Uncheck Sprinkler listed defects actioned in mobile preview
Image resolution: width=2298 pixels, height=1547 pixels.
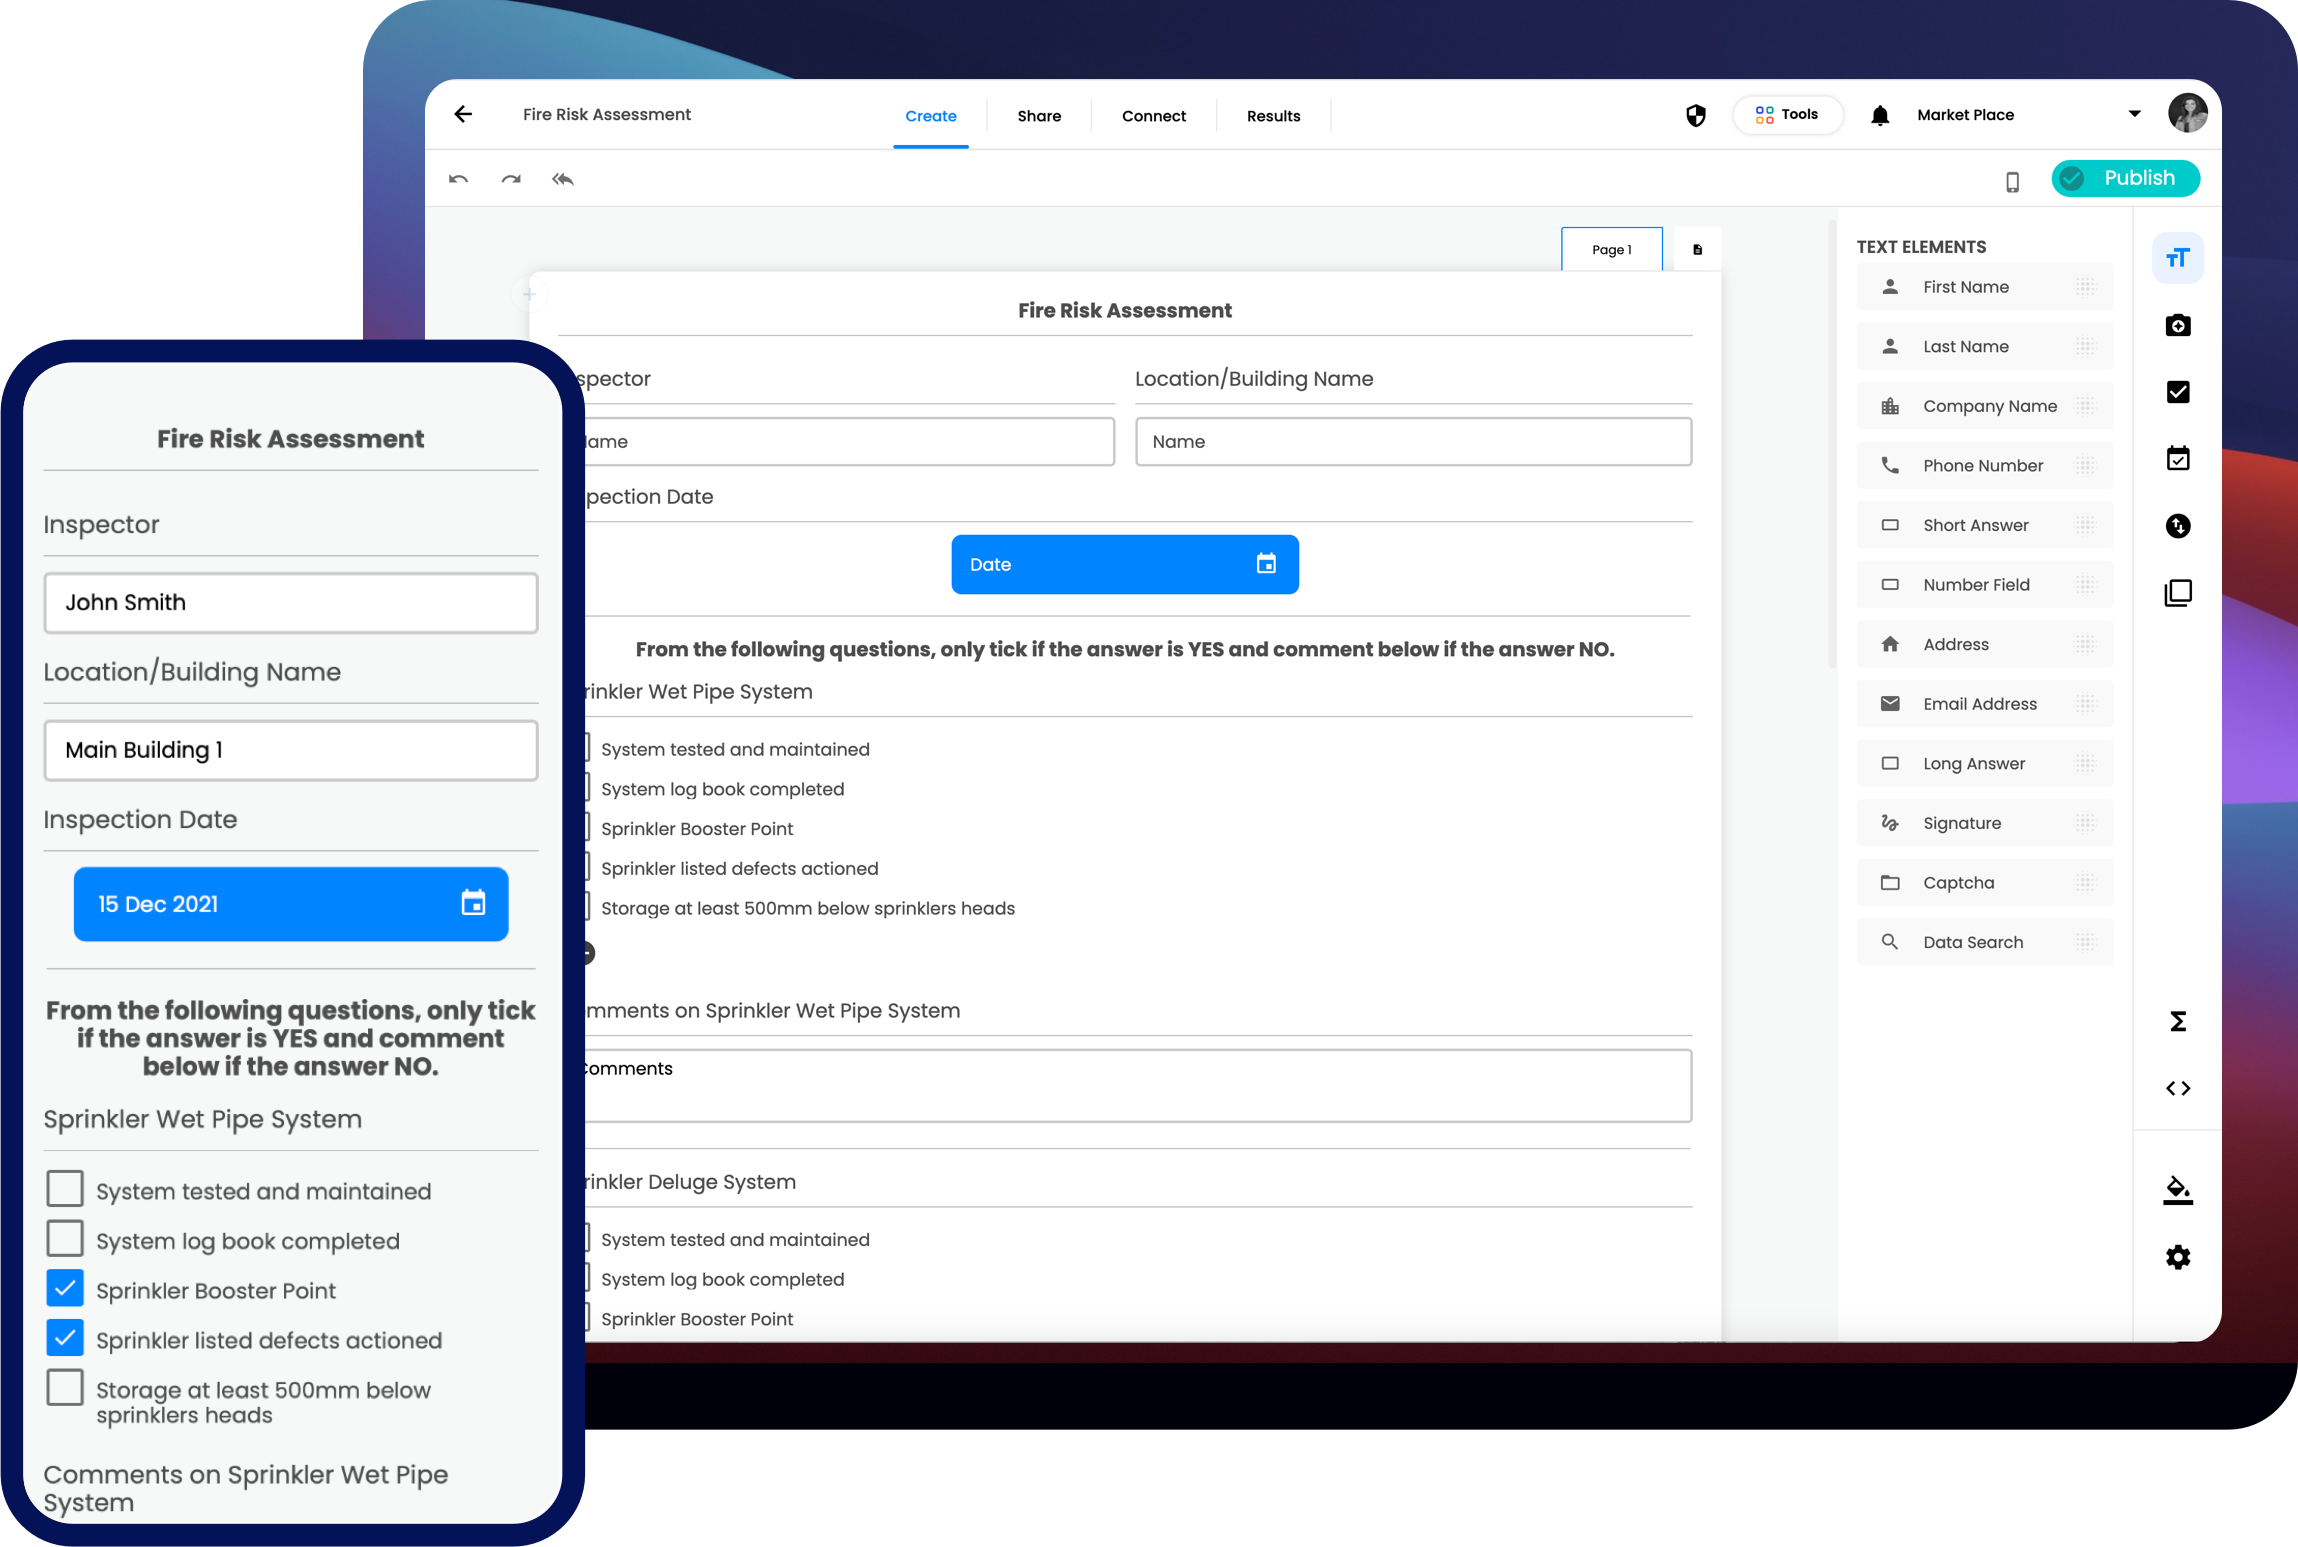pyautogui.click(x=65, y=1338)
